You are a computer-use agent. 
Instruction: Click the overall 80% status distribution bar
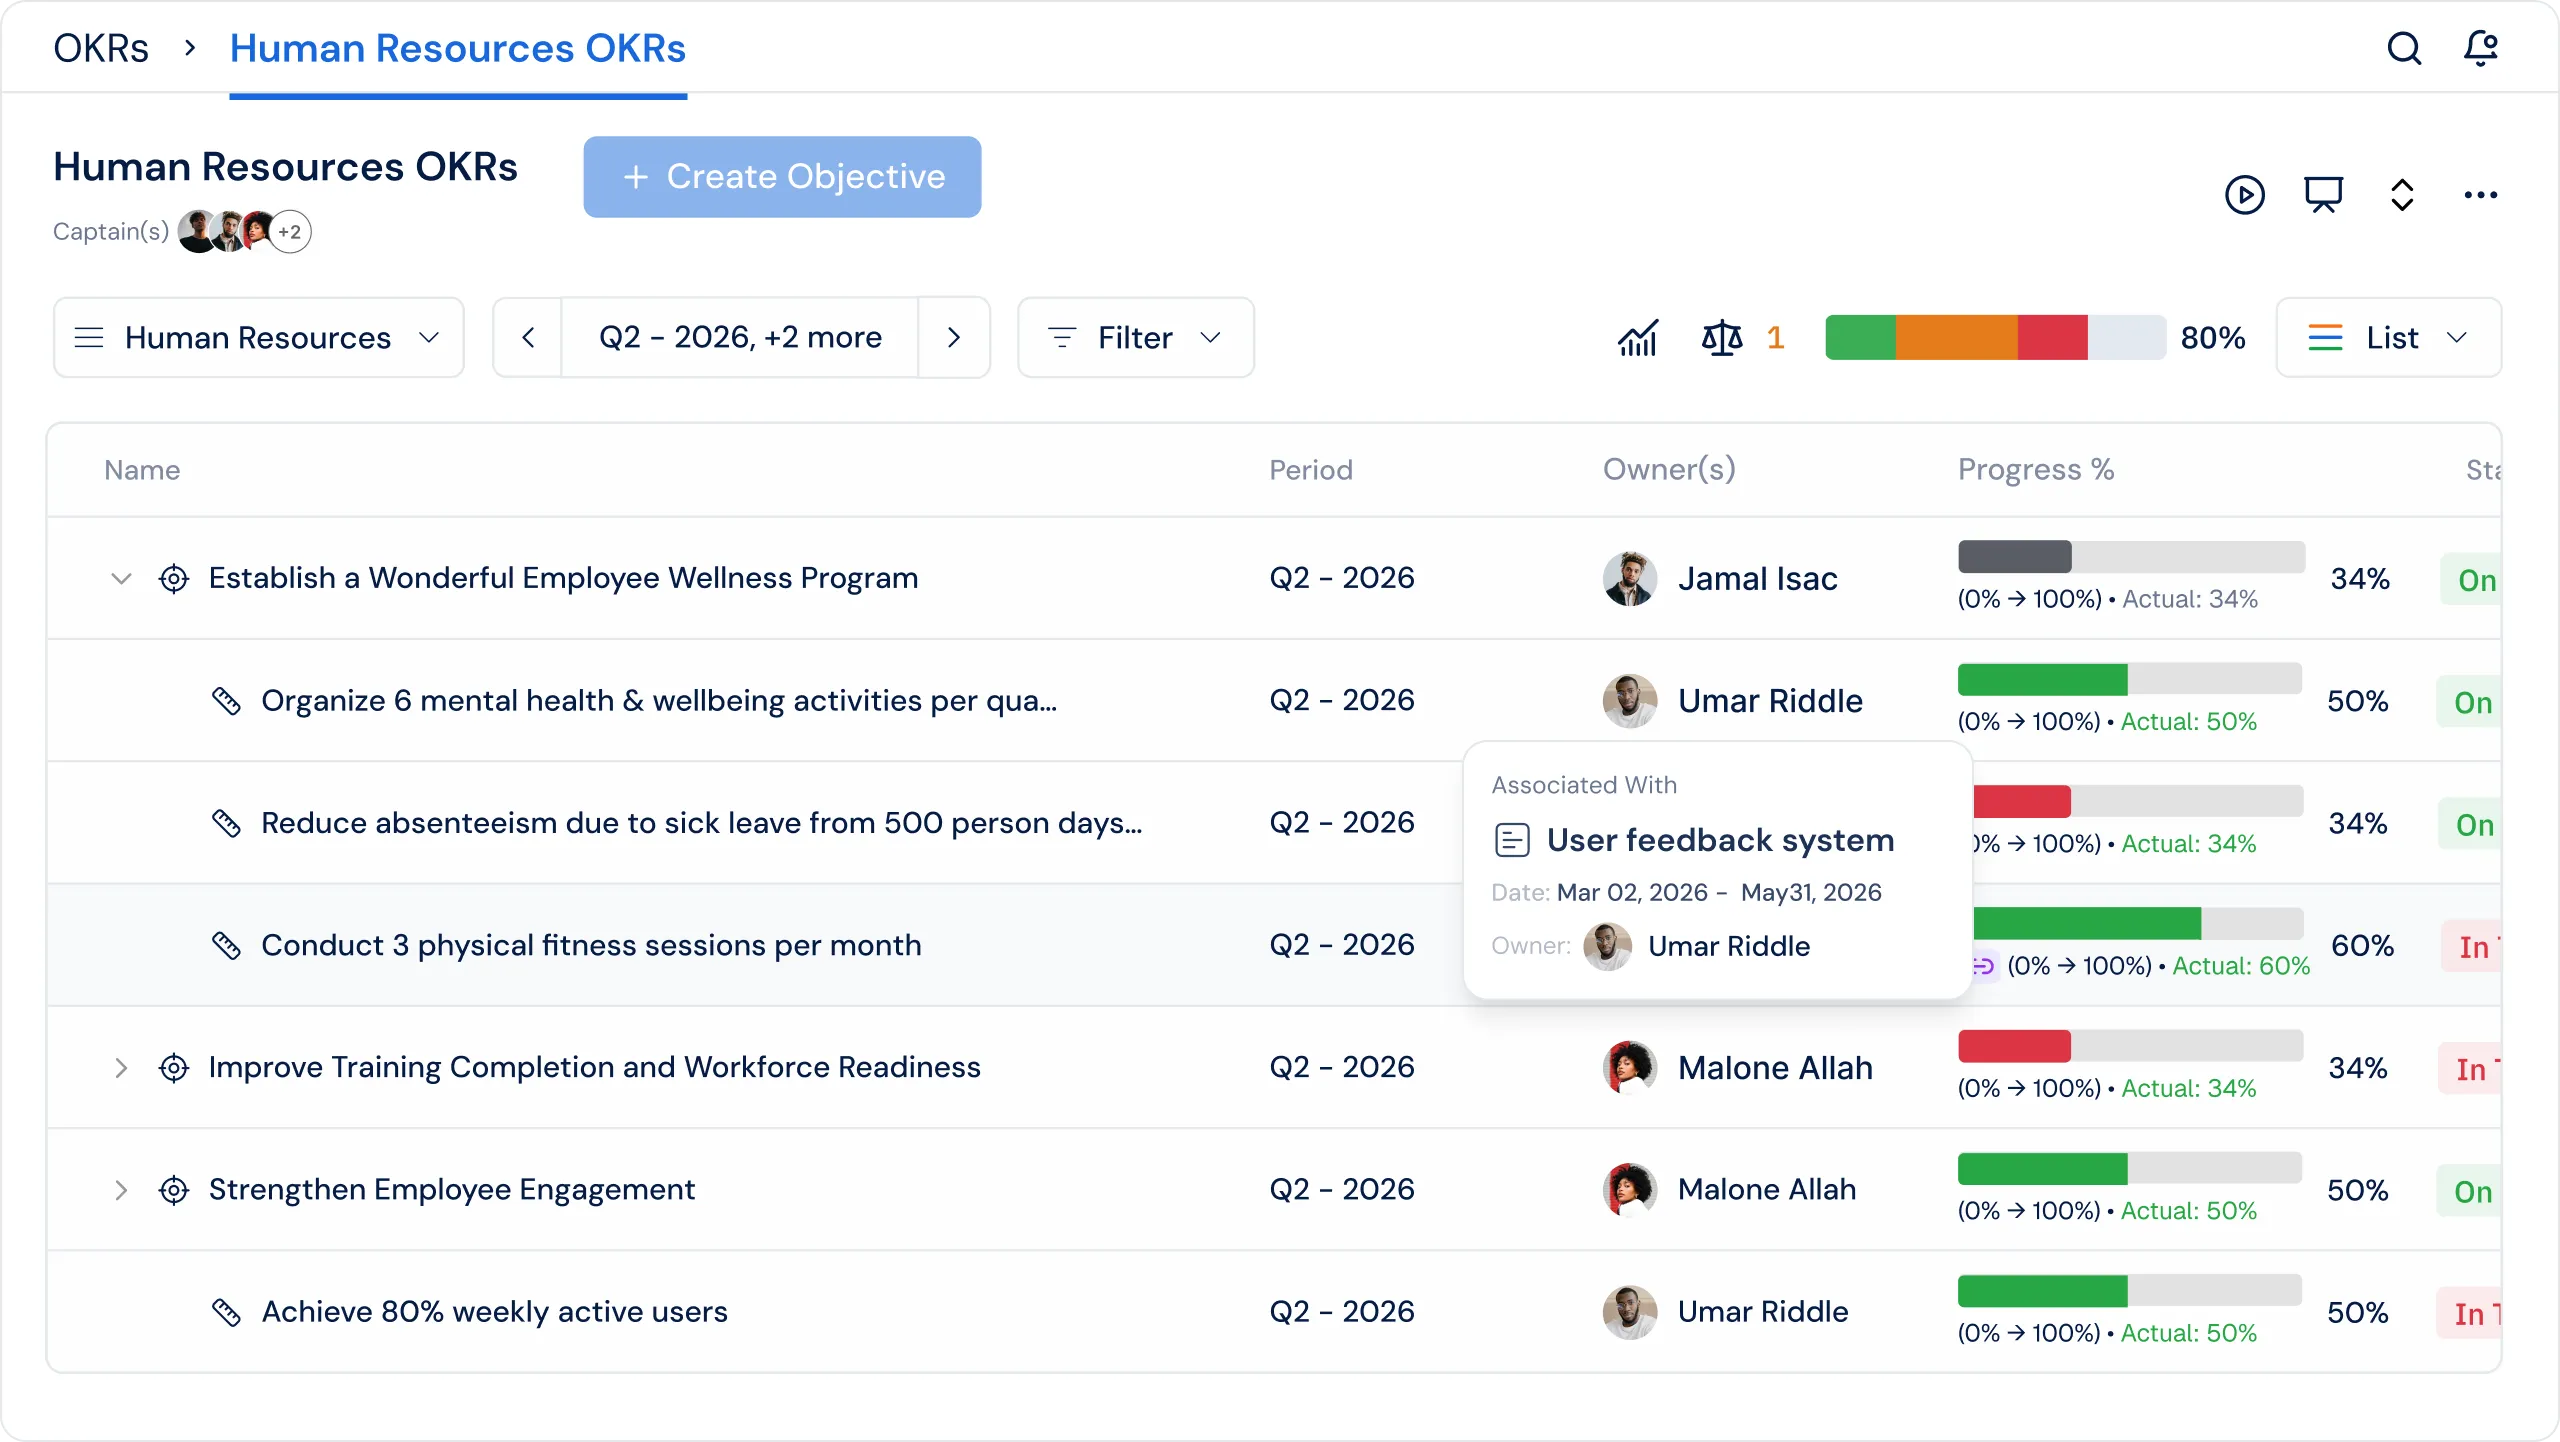[x=1995, y=338]
